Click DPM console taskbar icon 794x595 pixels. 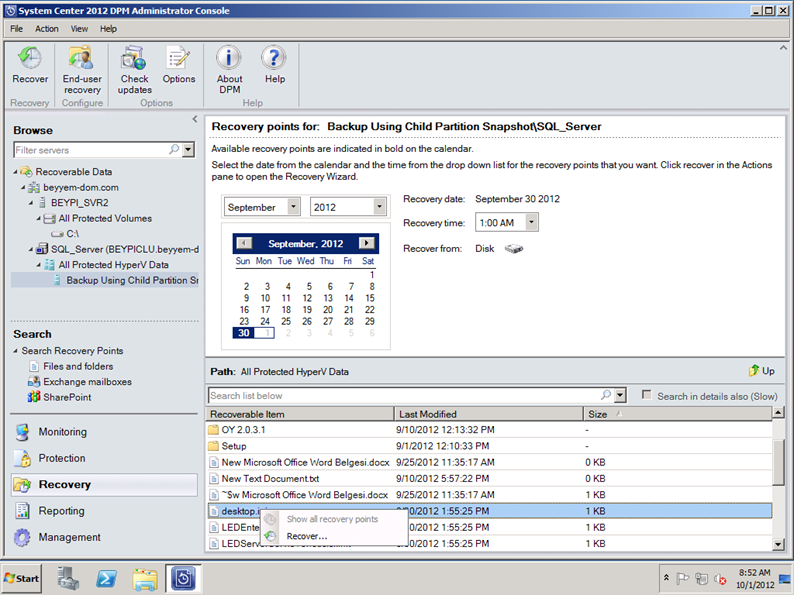point(183,578)
